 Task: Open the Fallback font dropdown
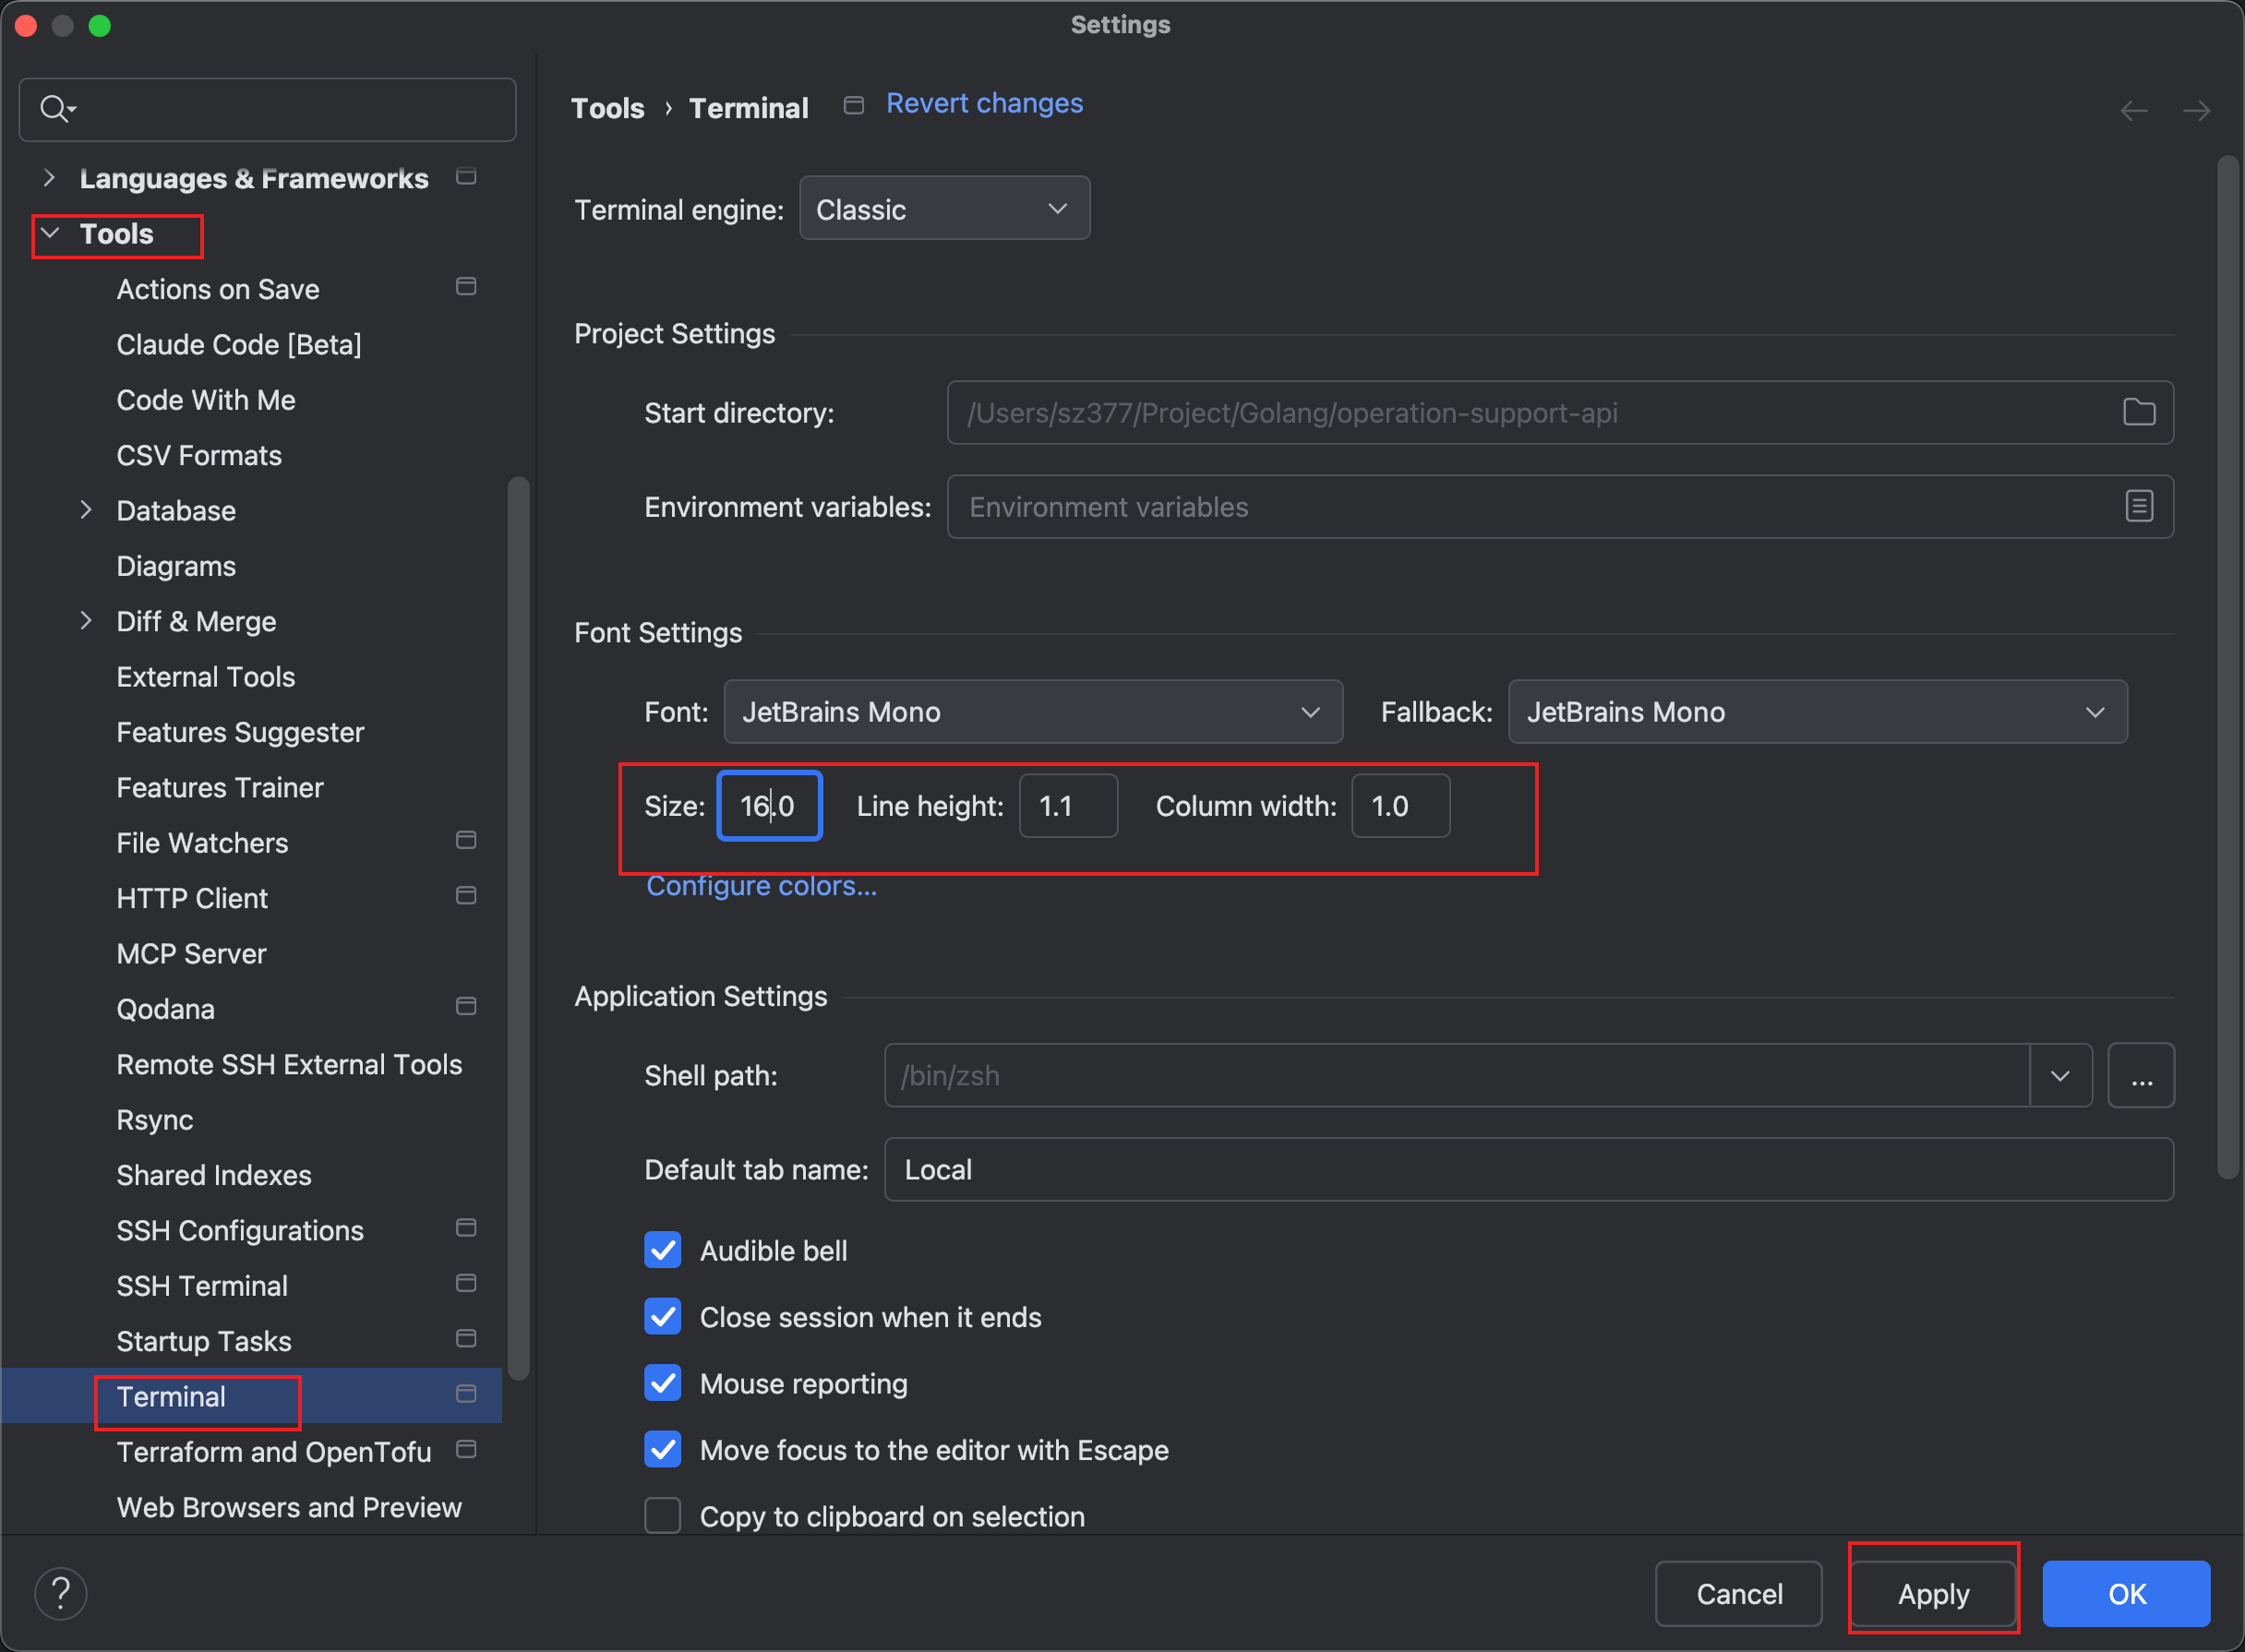click(x=1816, y=712)
